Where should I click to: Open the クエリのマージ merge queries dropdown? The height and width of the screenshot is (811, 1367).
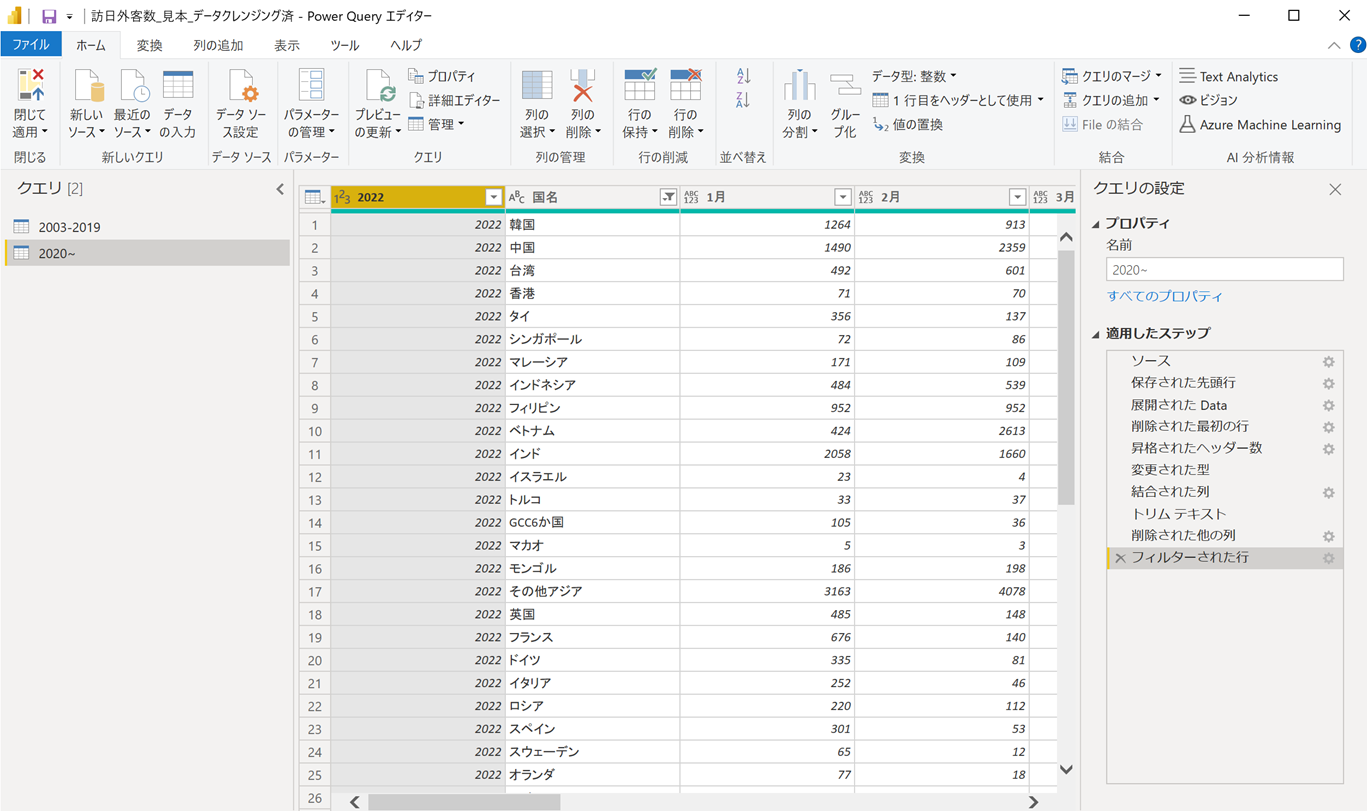tap(1111, 76)
